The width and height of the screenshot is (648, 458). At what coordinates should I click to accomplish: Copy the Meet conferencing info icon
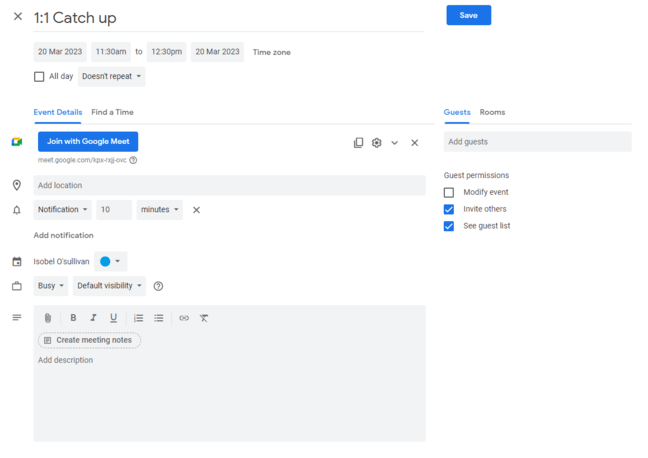coord(358,143)
